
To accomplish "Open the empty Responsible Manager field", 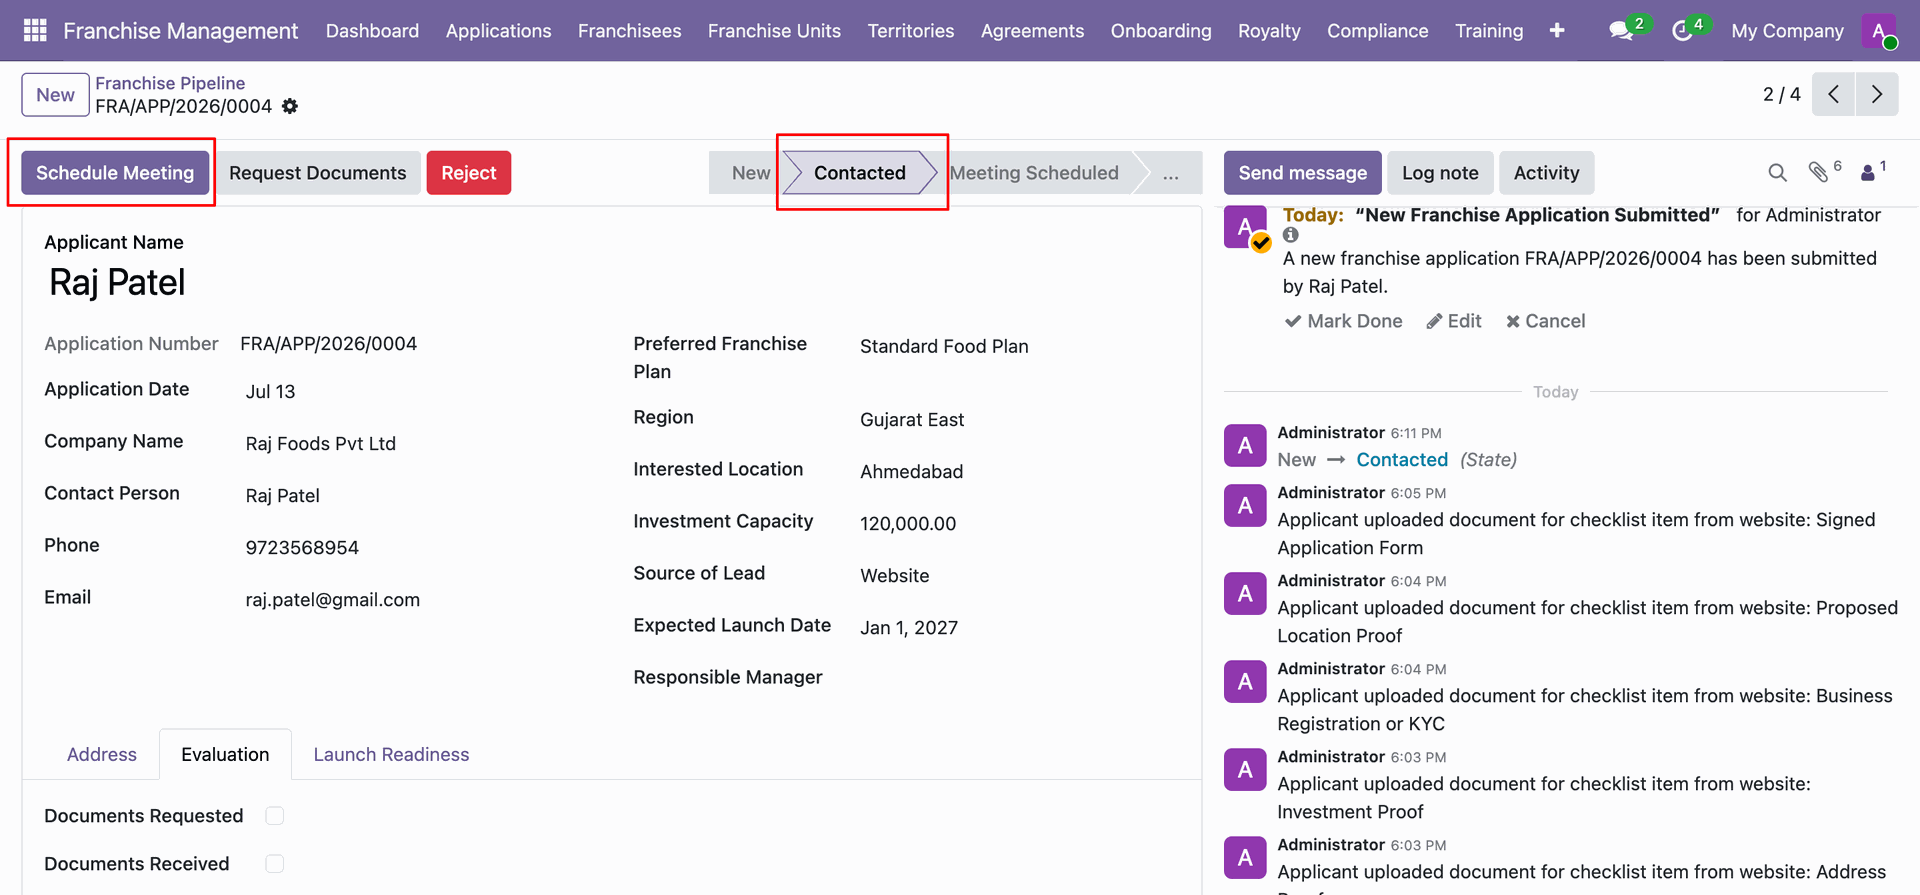I will coord(1019,678).
